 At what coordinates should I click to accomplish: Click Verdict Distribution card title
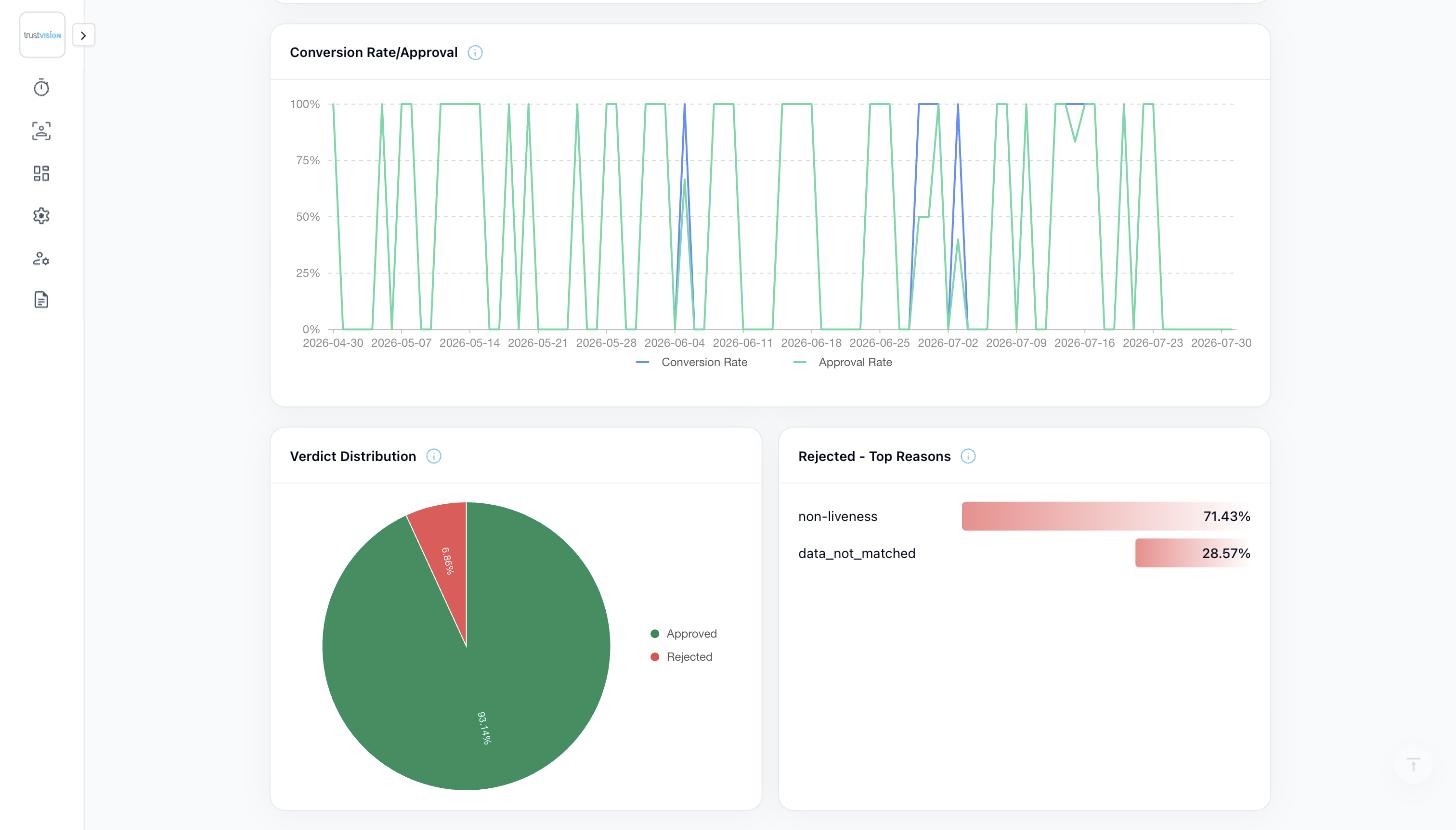(353, 456)
